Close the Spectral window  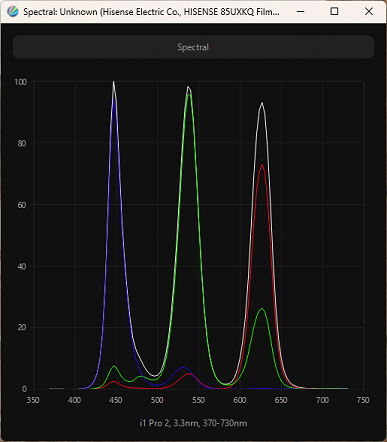pyautogui.click(x=369, y=11)
